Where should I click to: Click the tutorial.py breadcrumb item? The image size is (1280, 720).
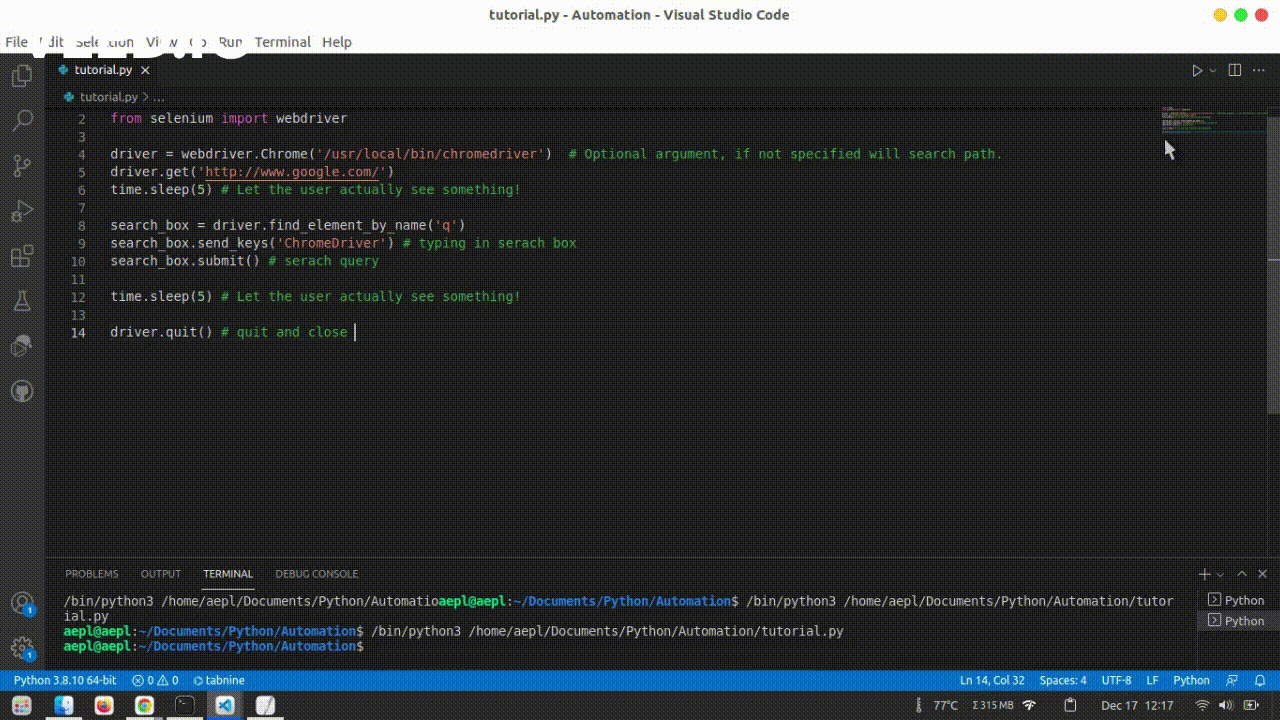(101, 97)
